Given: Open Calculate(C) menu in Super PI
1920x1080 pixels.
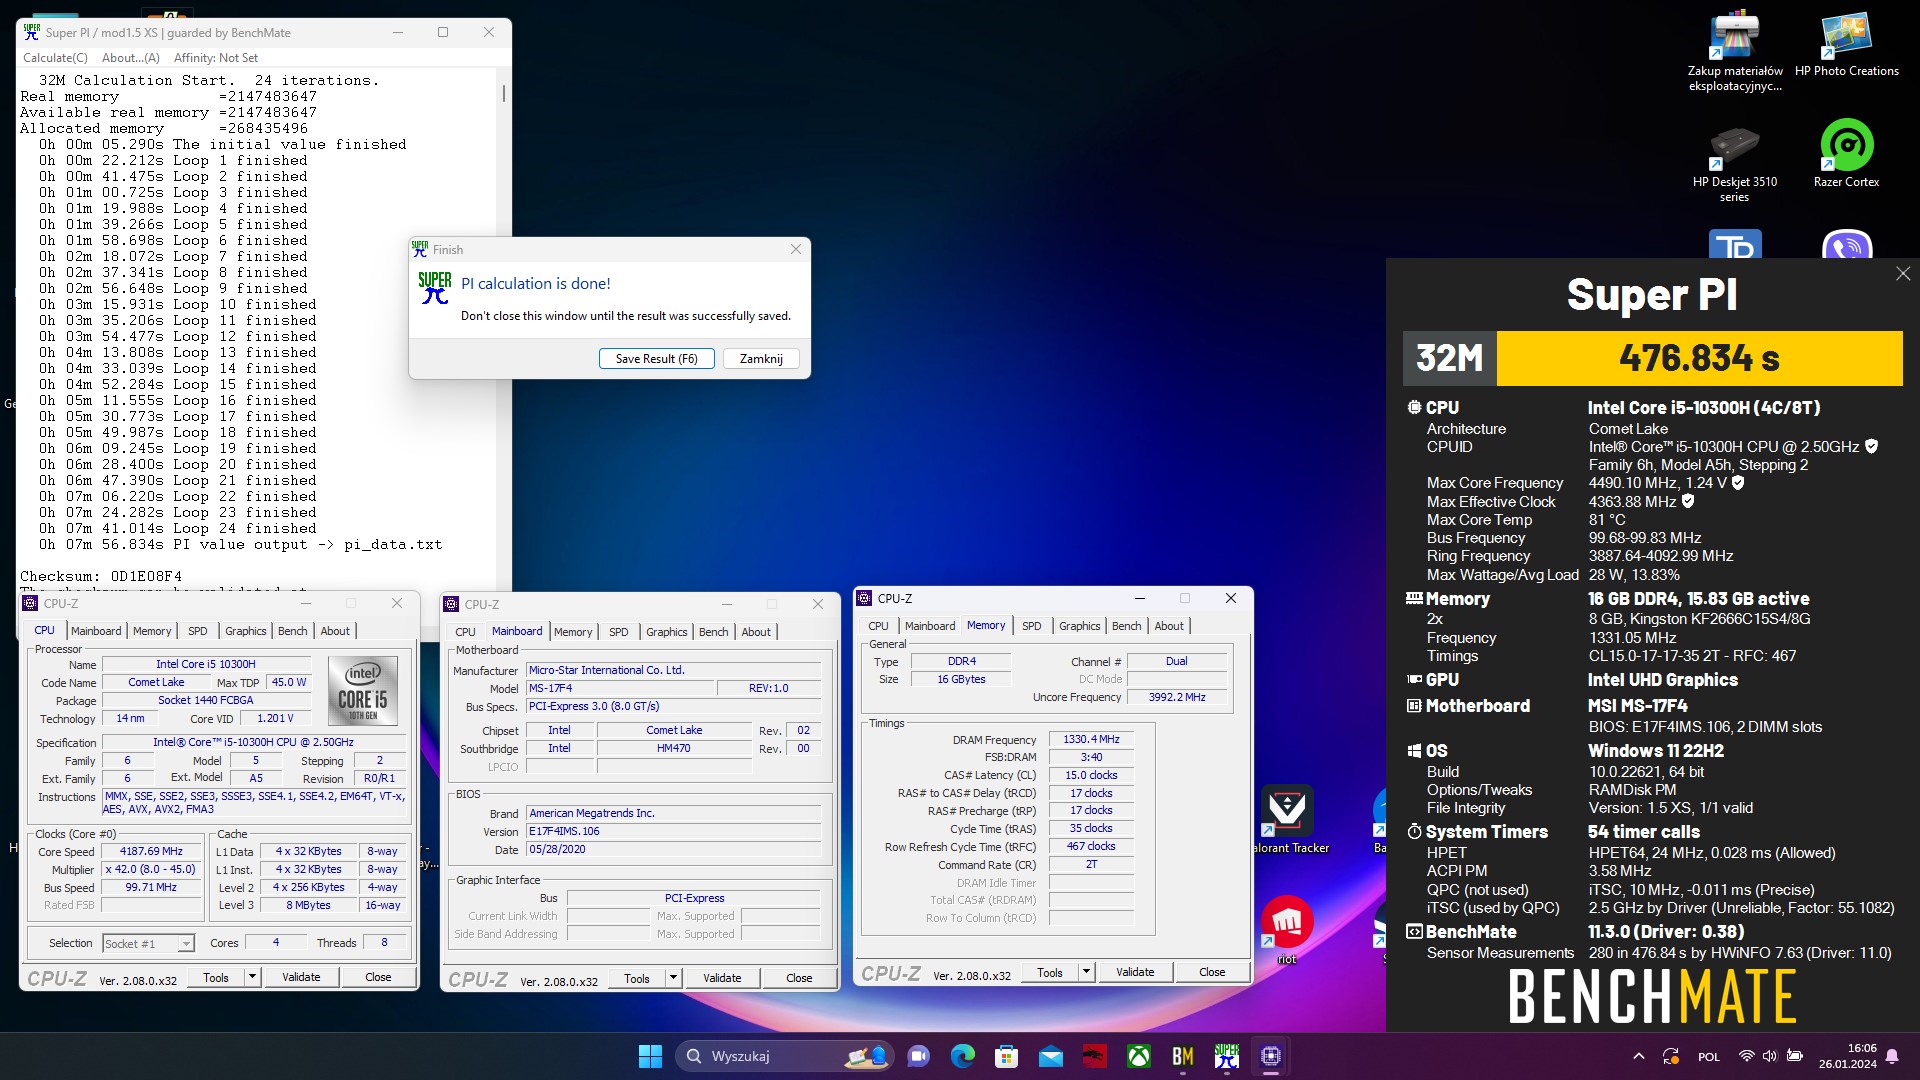Looking at the screenshot, I should click(x=55, y=58).
